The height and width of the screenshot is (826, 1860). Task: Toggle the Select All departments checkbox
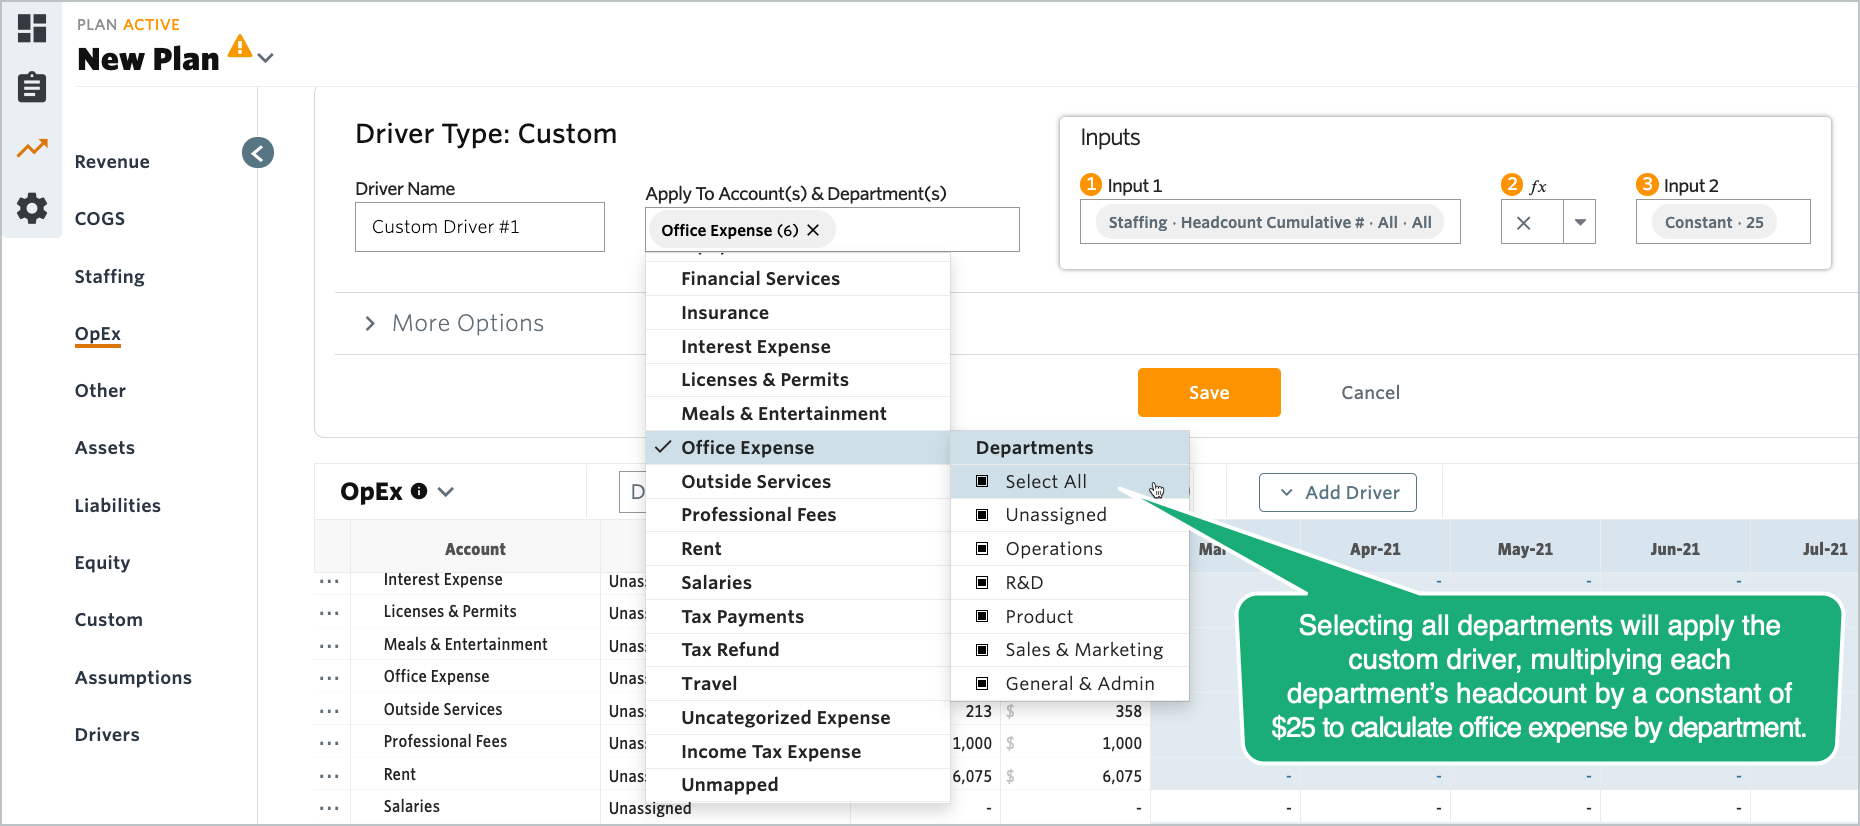tap(982, 482)
